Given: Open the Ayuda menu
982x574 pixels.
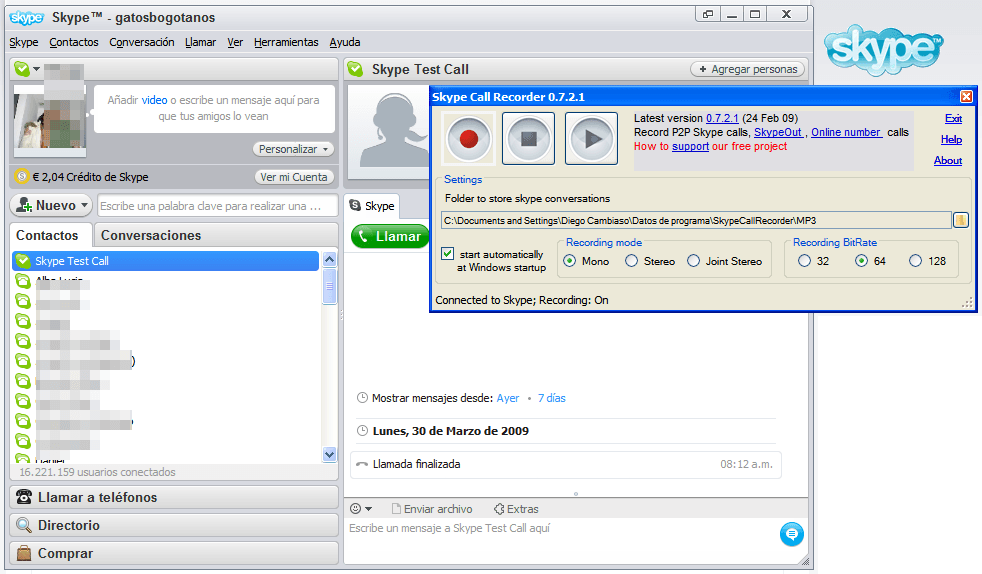Looking at the screenshot, I should coord(344,42).
